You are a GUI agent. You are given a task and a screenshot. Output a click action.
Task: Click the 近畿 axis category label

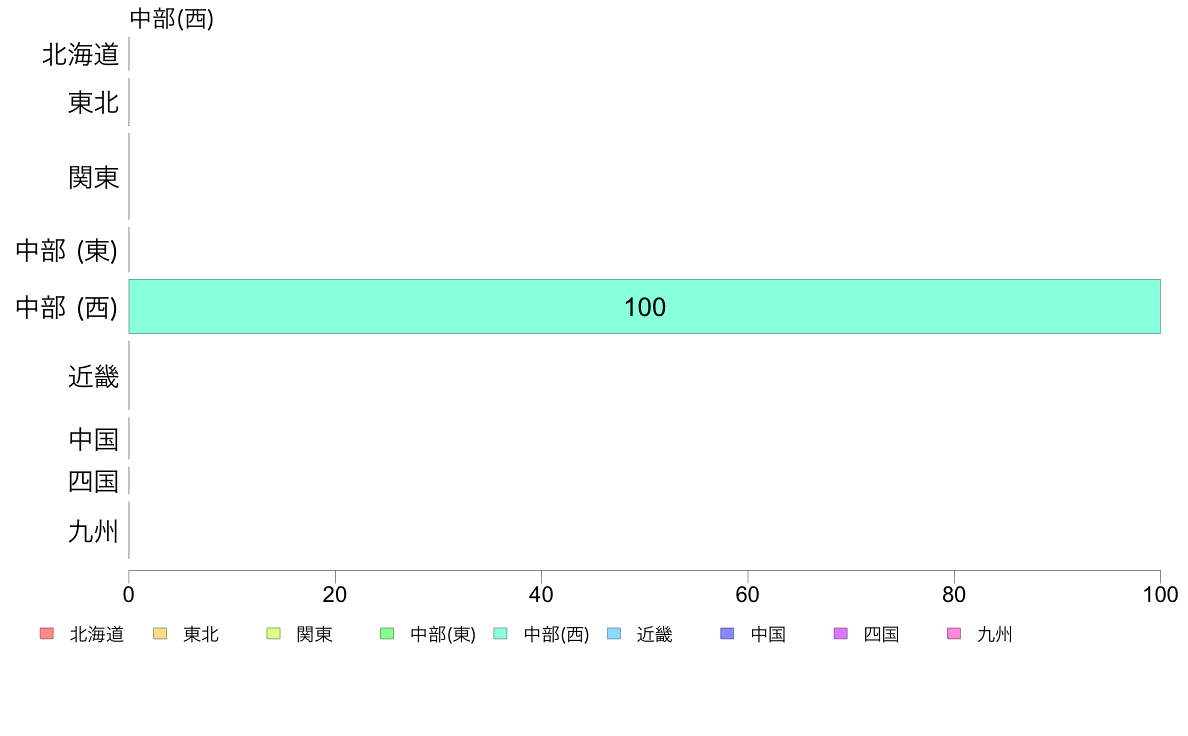click(94, 377)
